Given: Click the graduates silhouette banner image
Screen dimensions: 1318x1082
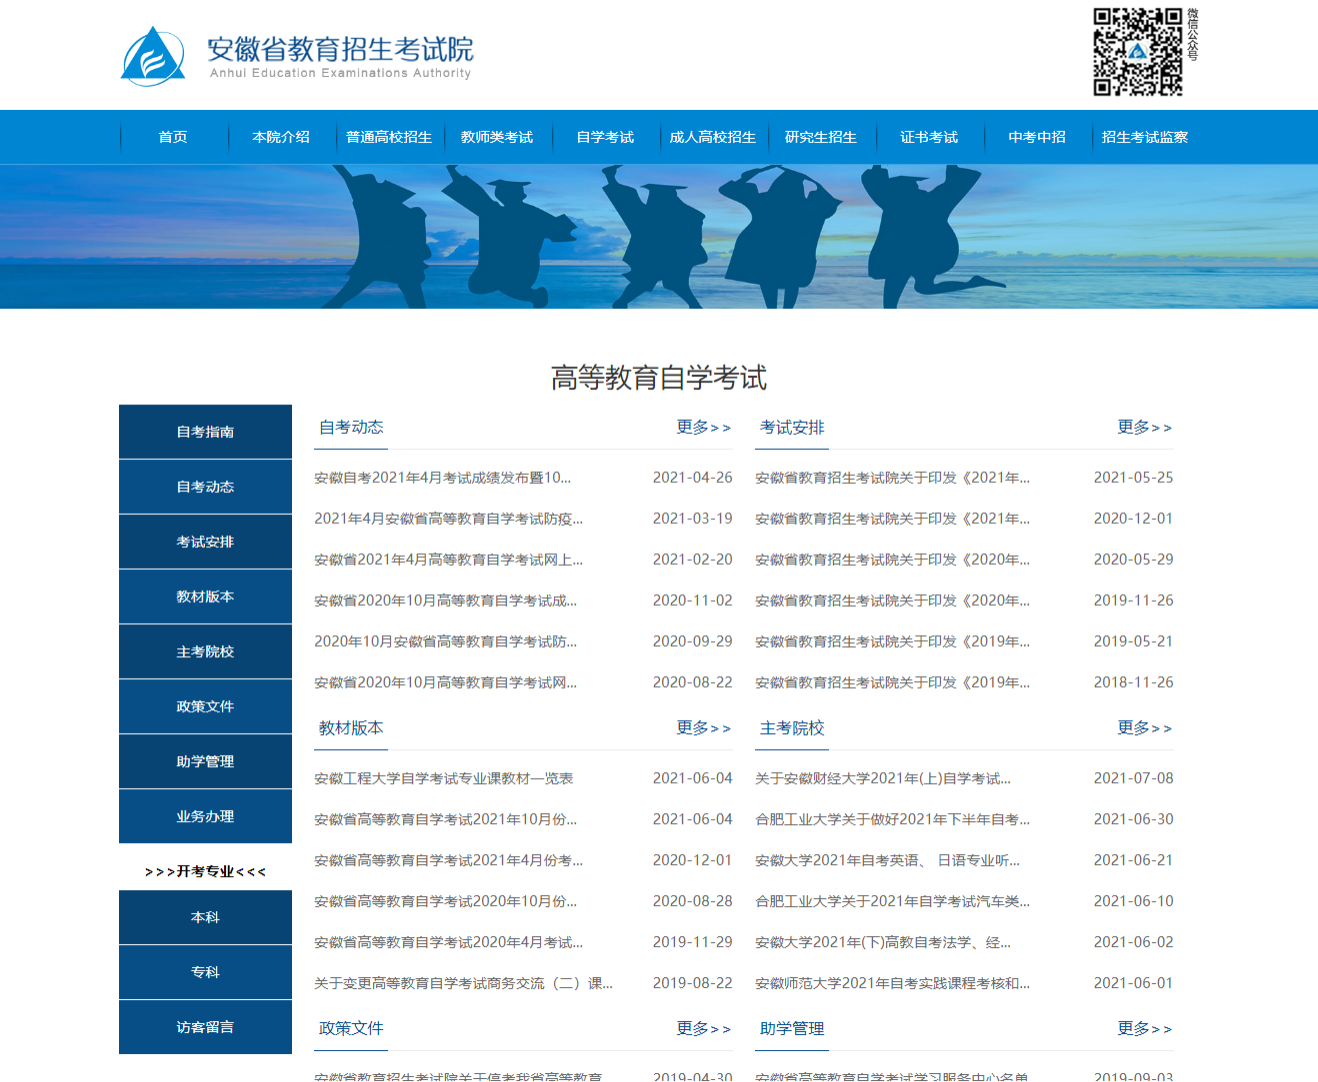Looking at the screenshot, I should click(x=659, y=237).
